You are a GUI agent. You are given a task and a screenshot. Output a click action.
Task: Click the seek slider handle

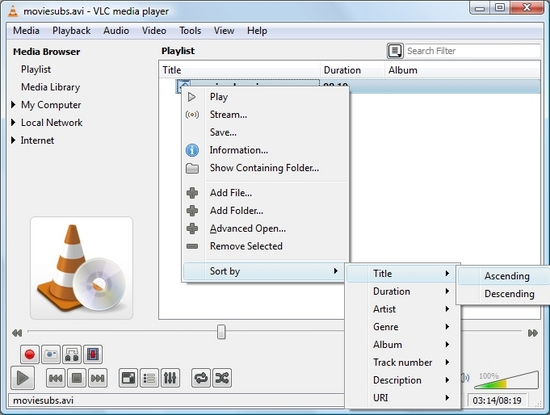click(x=221, y=332)
